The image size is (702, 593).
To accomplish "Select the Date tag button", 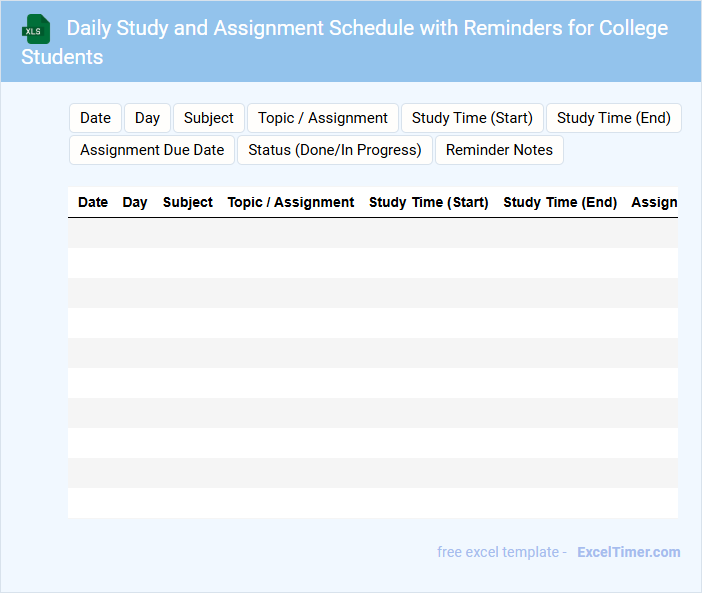I will (95, 118).
